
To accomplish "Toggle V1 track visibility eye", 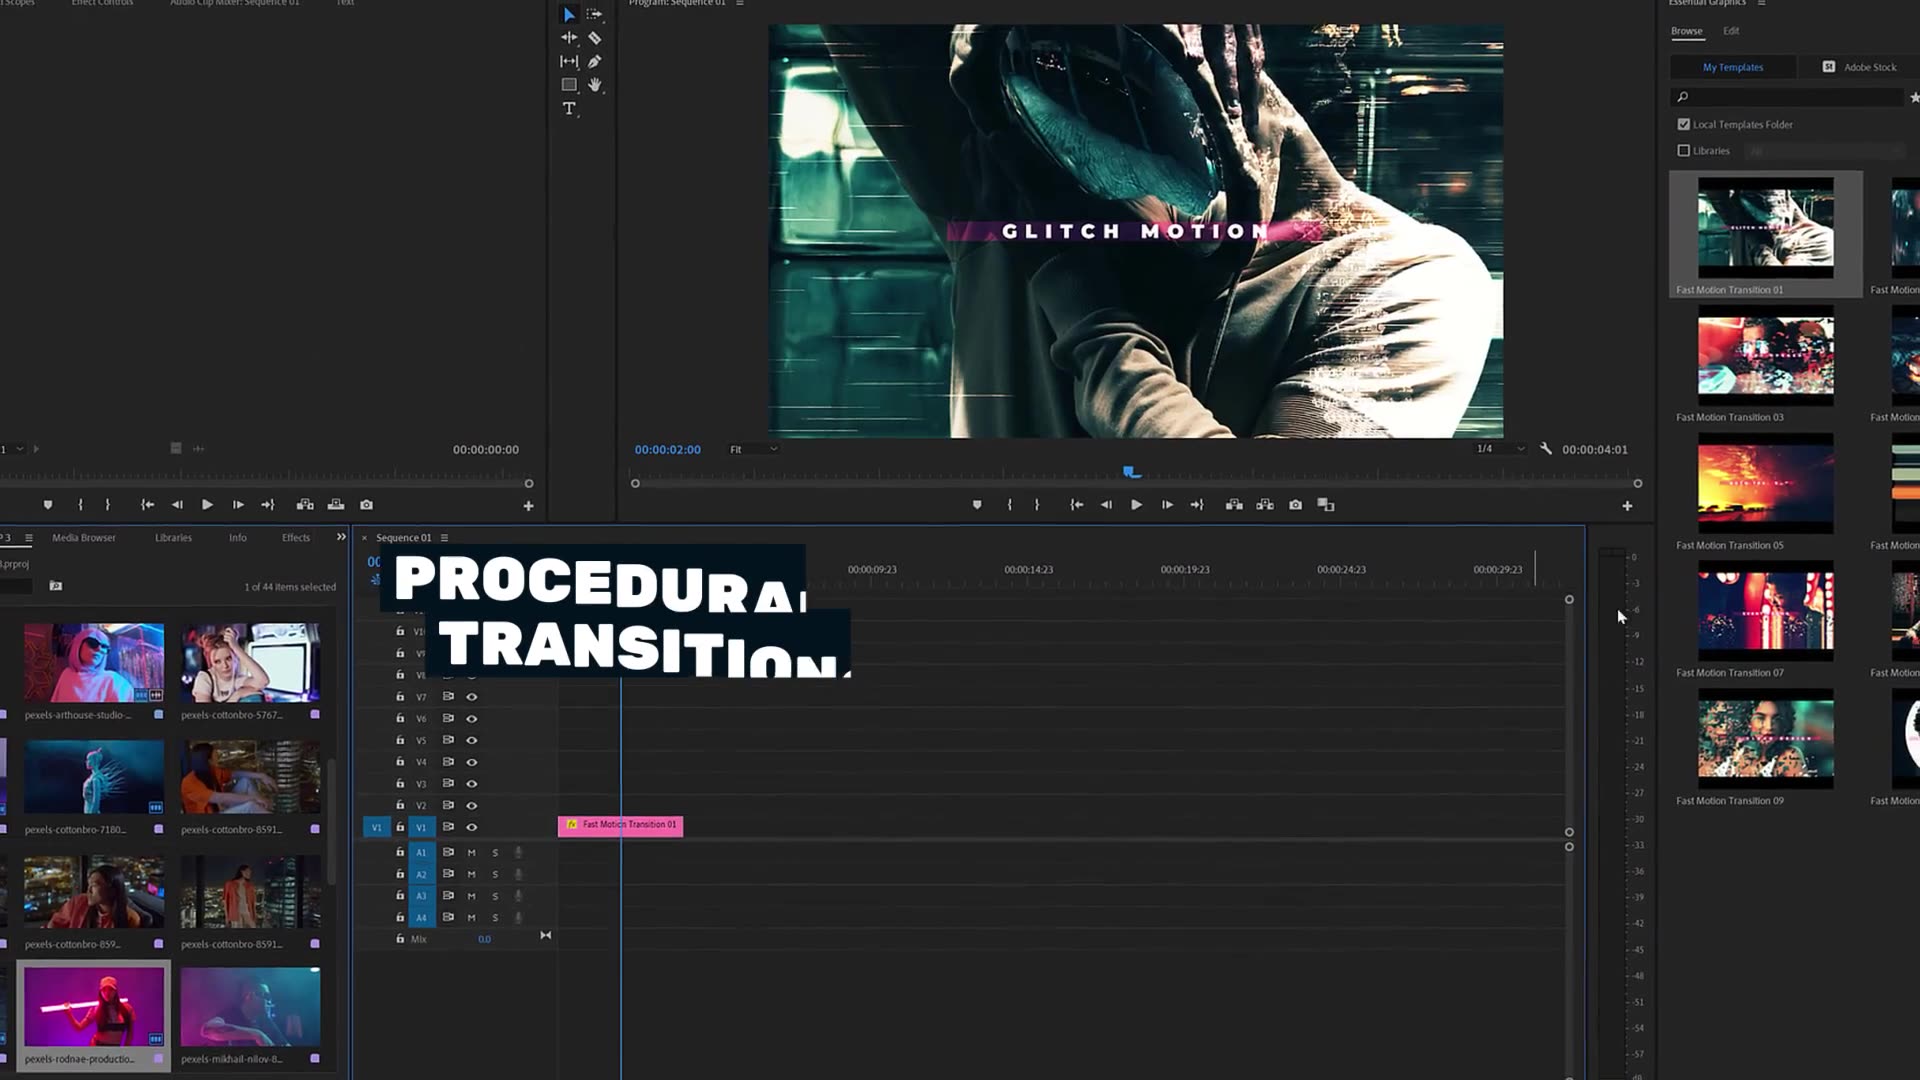I will coord(472,827).
